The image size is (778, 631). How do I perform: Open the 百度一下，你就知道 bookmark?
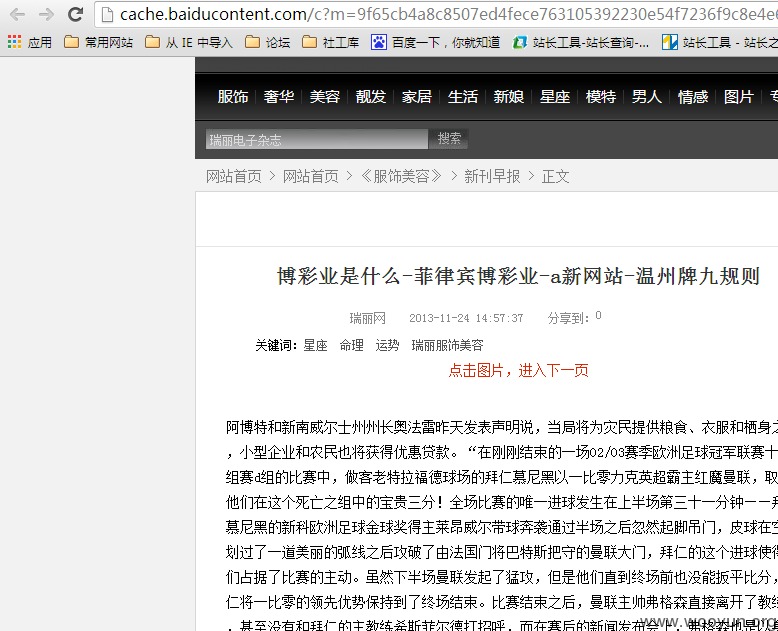click(x=436, y=43)
